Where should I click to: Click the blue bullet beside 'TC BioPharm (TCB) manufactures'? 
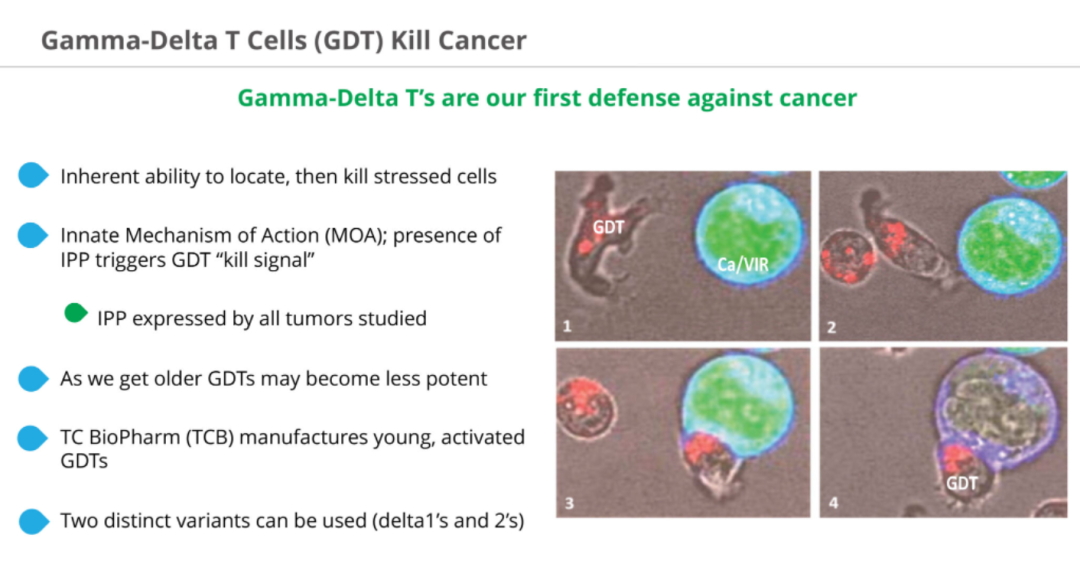tap(33, 438)
